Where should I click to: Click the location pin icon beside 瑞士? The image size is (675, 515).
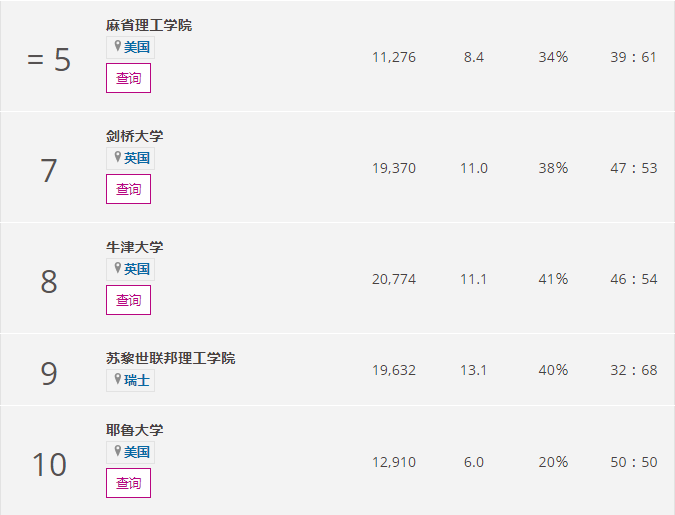[x=117, y=380]
